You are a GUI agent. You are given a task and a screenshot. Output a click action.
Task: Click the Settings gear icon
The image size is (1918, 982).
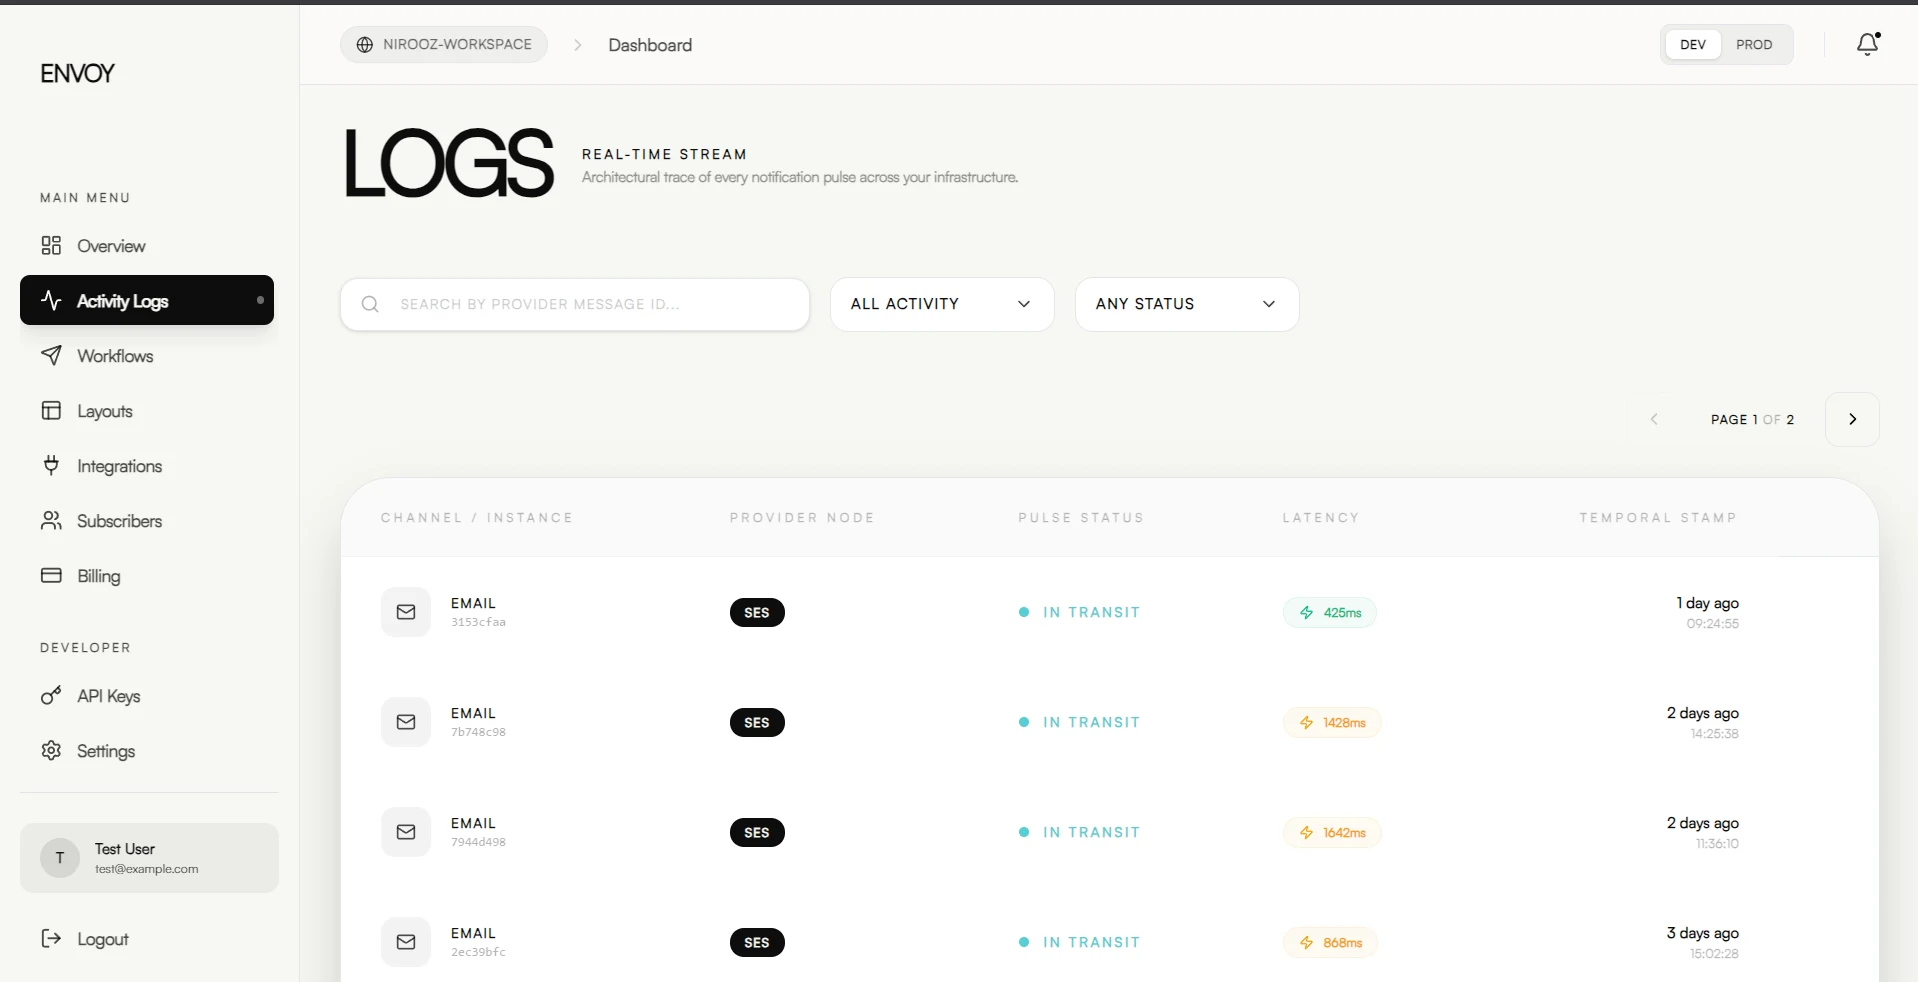[51, 750]
